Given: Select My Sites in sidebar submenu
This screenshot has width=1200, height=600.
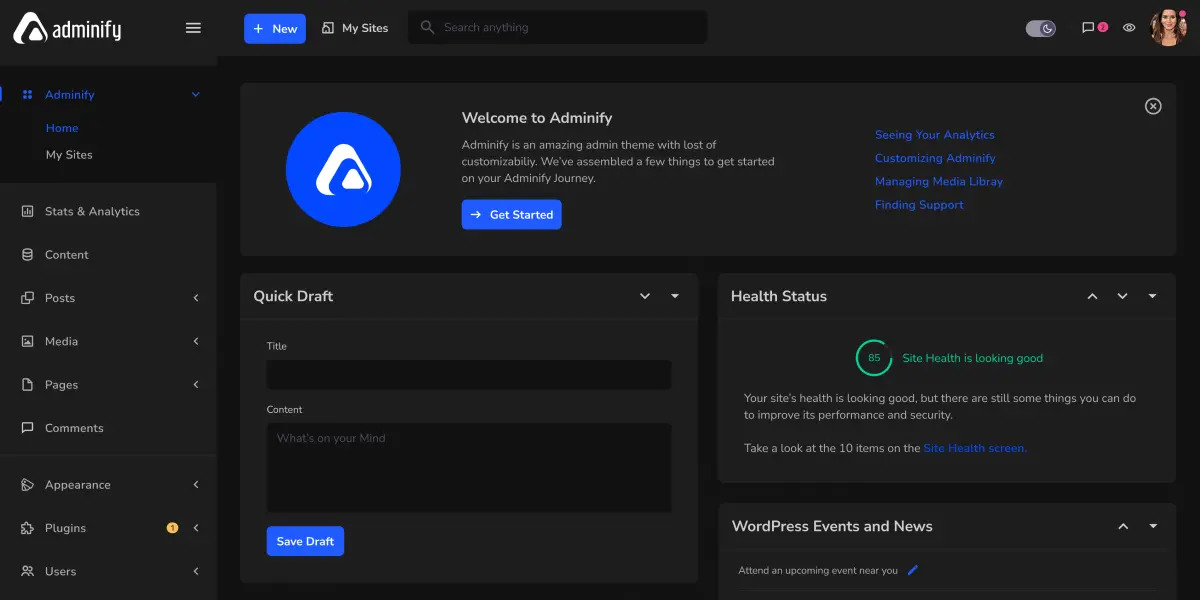Looking at the screenshot, I should pyautogui.click(x=69, y=155).
